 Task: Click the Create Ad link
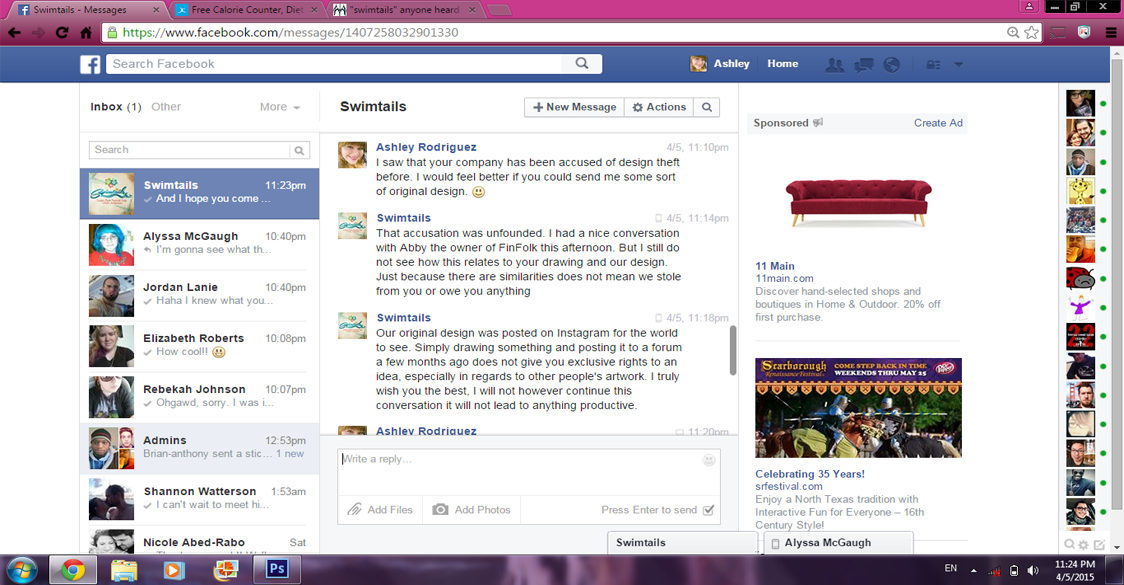click(937, 123)
